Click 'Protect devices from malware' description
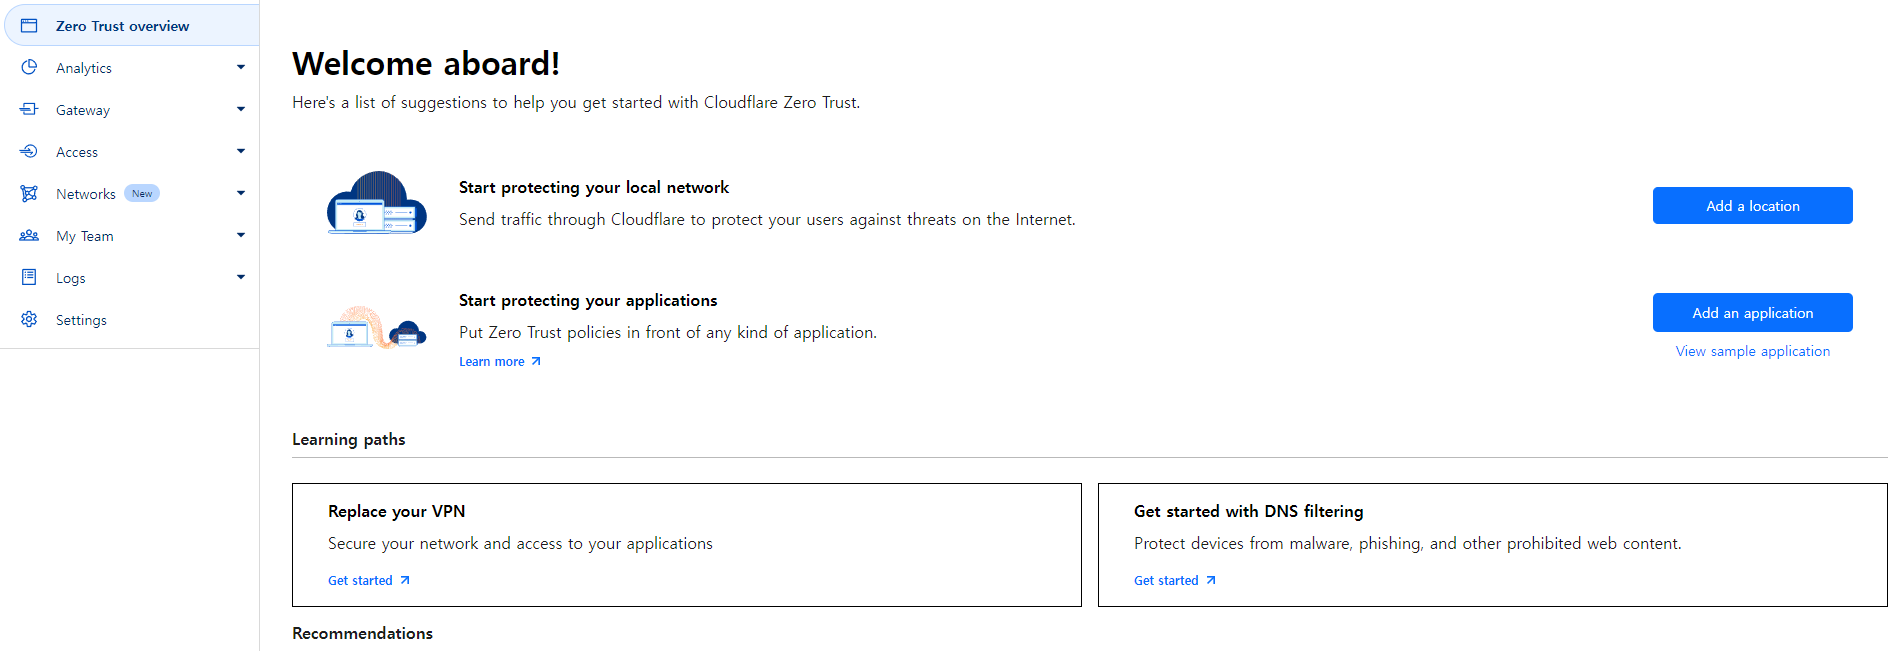 click(1408, 543)
